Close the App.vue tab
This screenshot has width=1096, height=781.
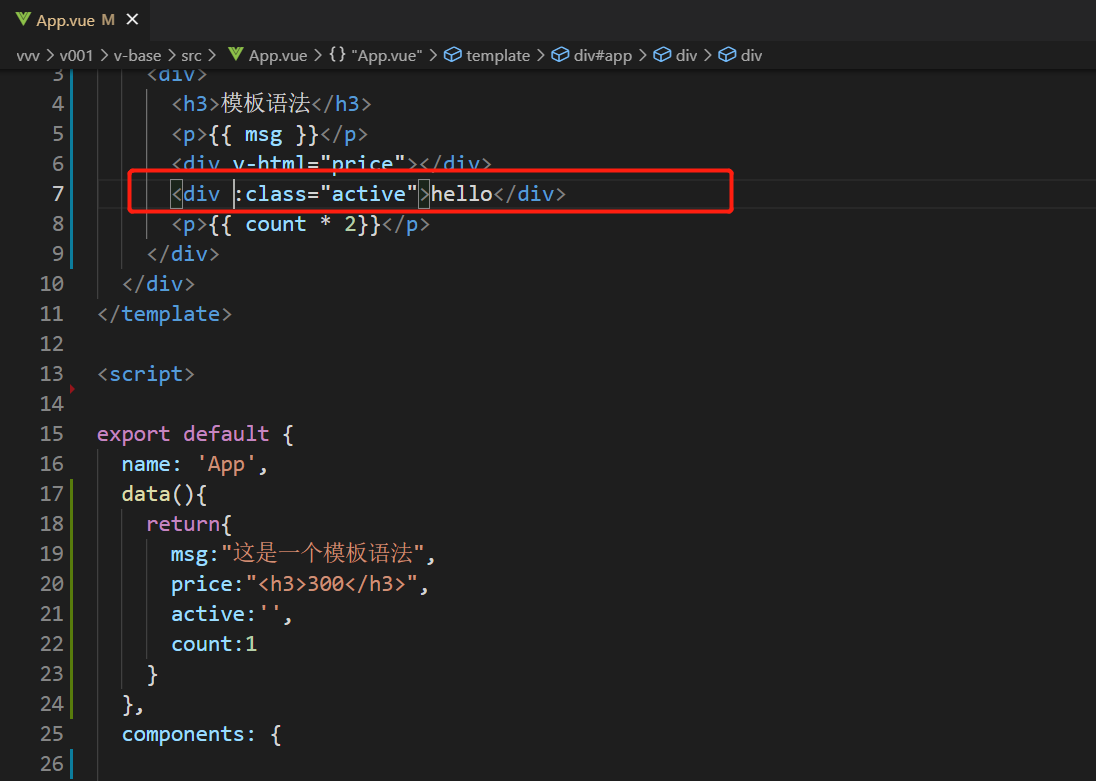[132, 20]
